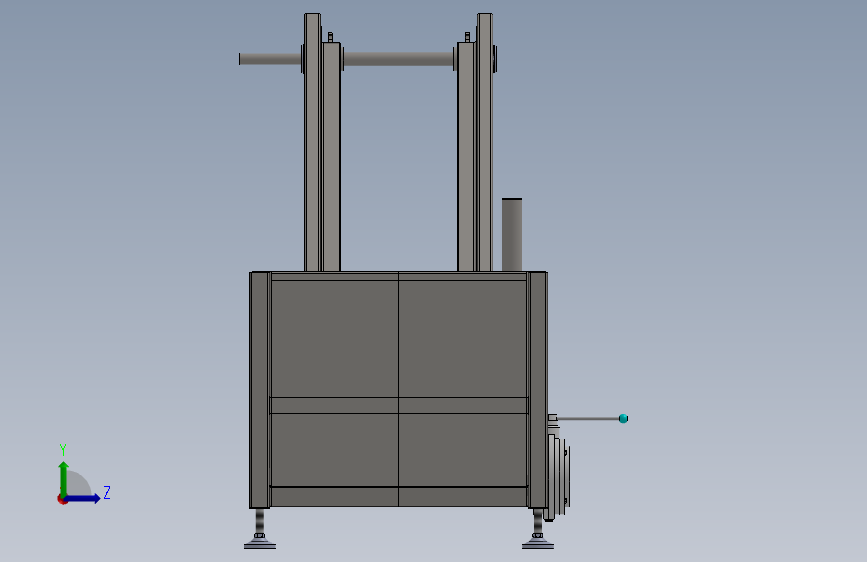Select the shaft end protruding left of the columns

pos(271,59)
